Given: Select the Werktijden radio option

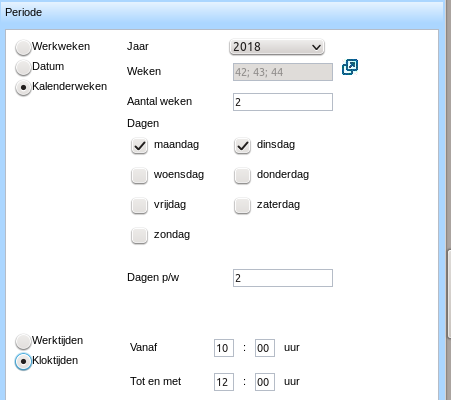Looking at the screenshot, I should pyautogui.click(x=23, y=341).
